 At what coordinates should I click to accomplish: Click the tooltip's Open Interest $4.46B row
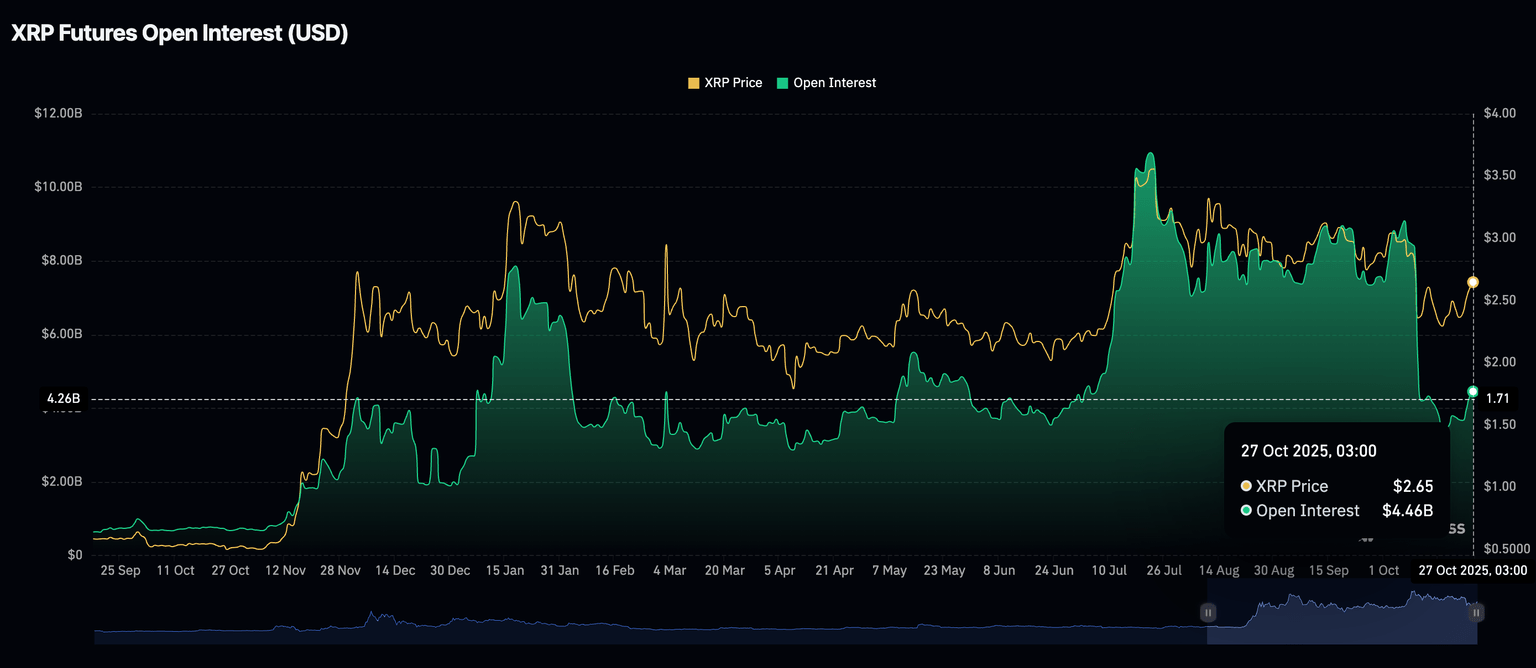pos(1336,511)
